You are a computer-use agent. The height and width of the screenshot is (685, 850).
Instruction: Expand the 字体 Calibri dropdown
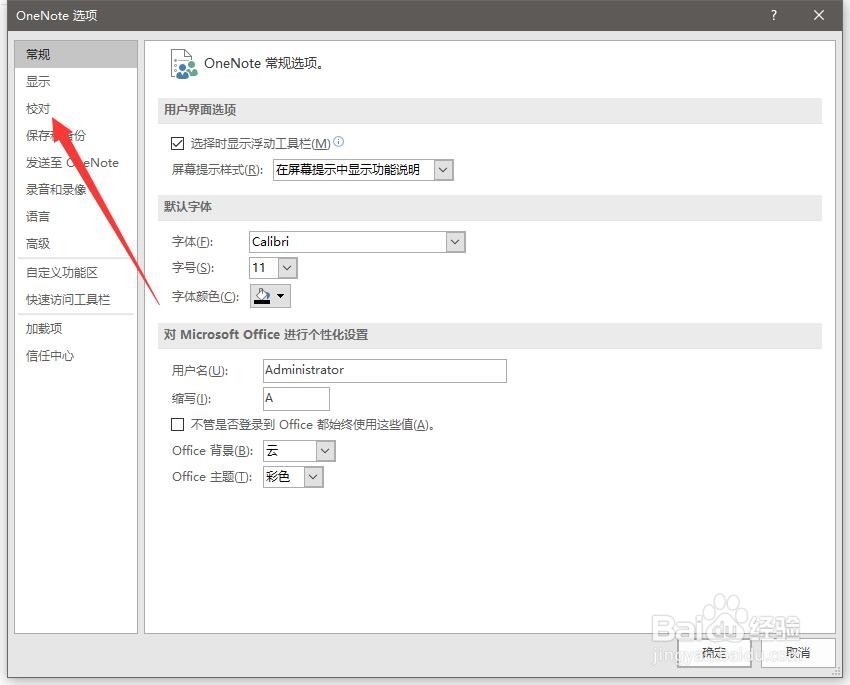tap(455, 242)
